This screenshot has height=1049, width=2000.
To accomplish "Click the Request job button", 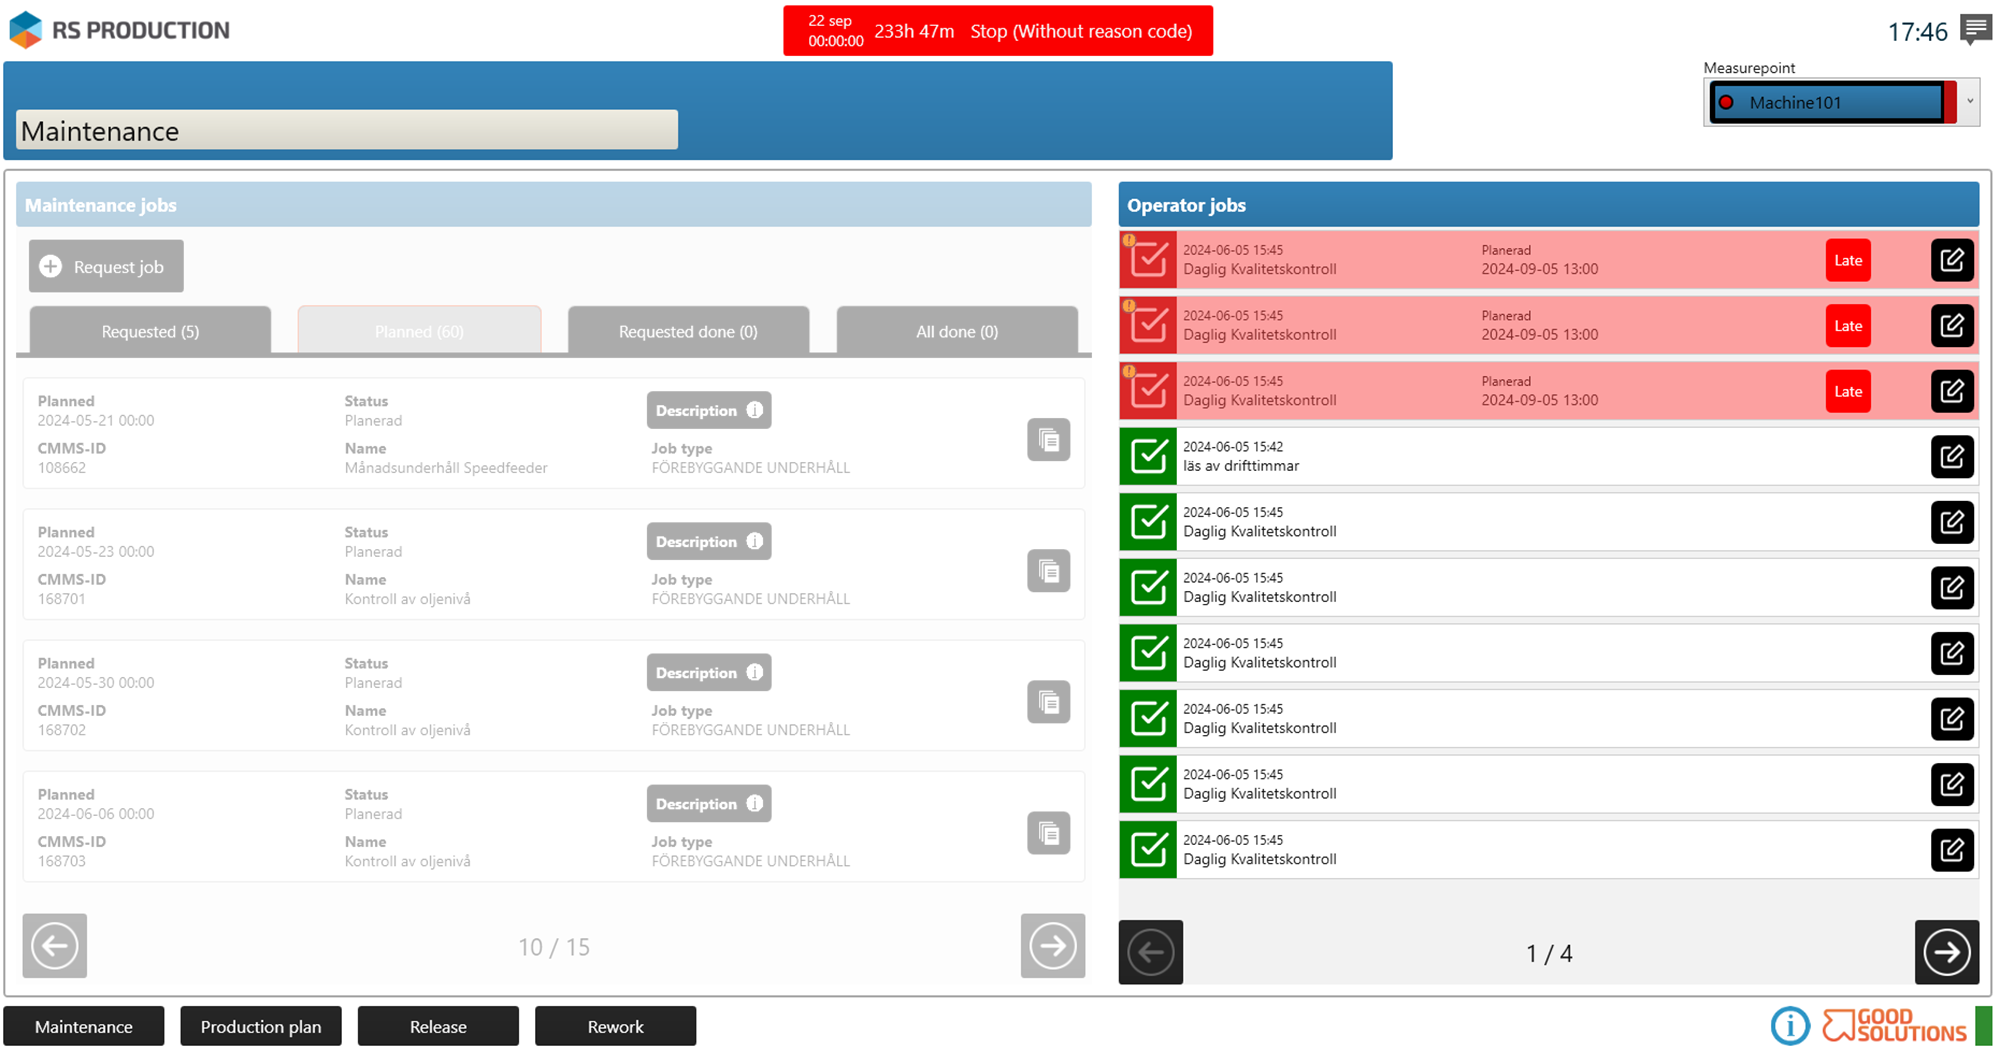I will [106, 266].
